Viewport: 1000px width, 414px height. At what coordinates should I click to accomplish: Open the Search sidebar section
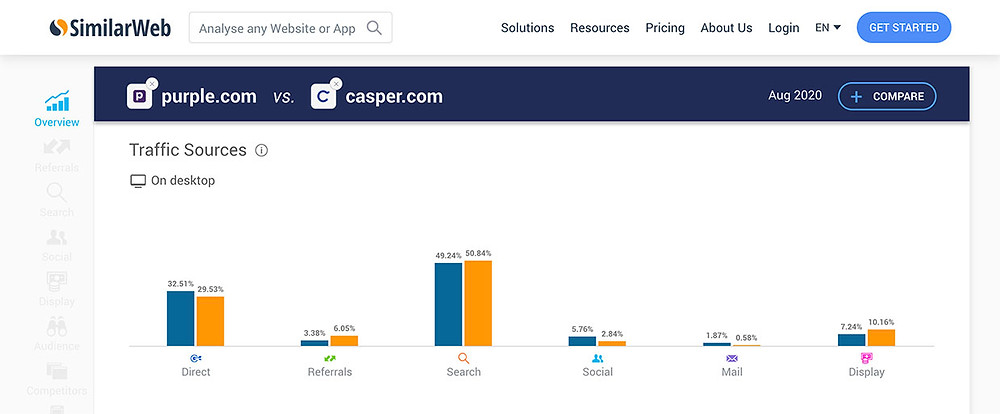pyautogui.click(x=57, y=200)
